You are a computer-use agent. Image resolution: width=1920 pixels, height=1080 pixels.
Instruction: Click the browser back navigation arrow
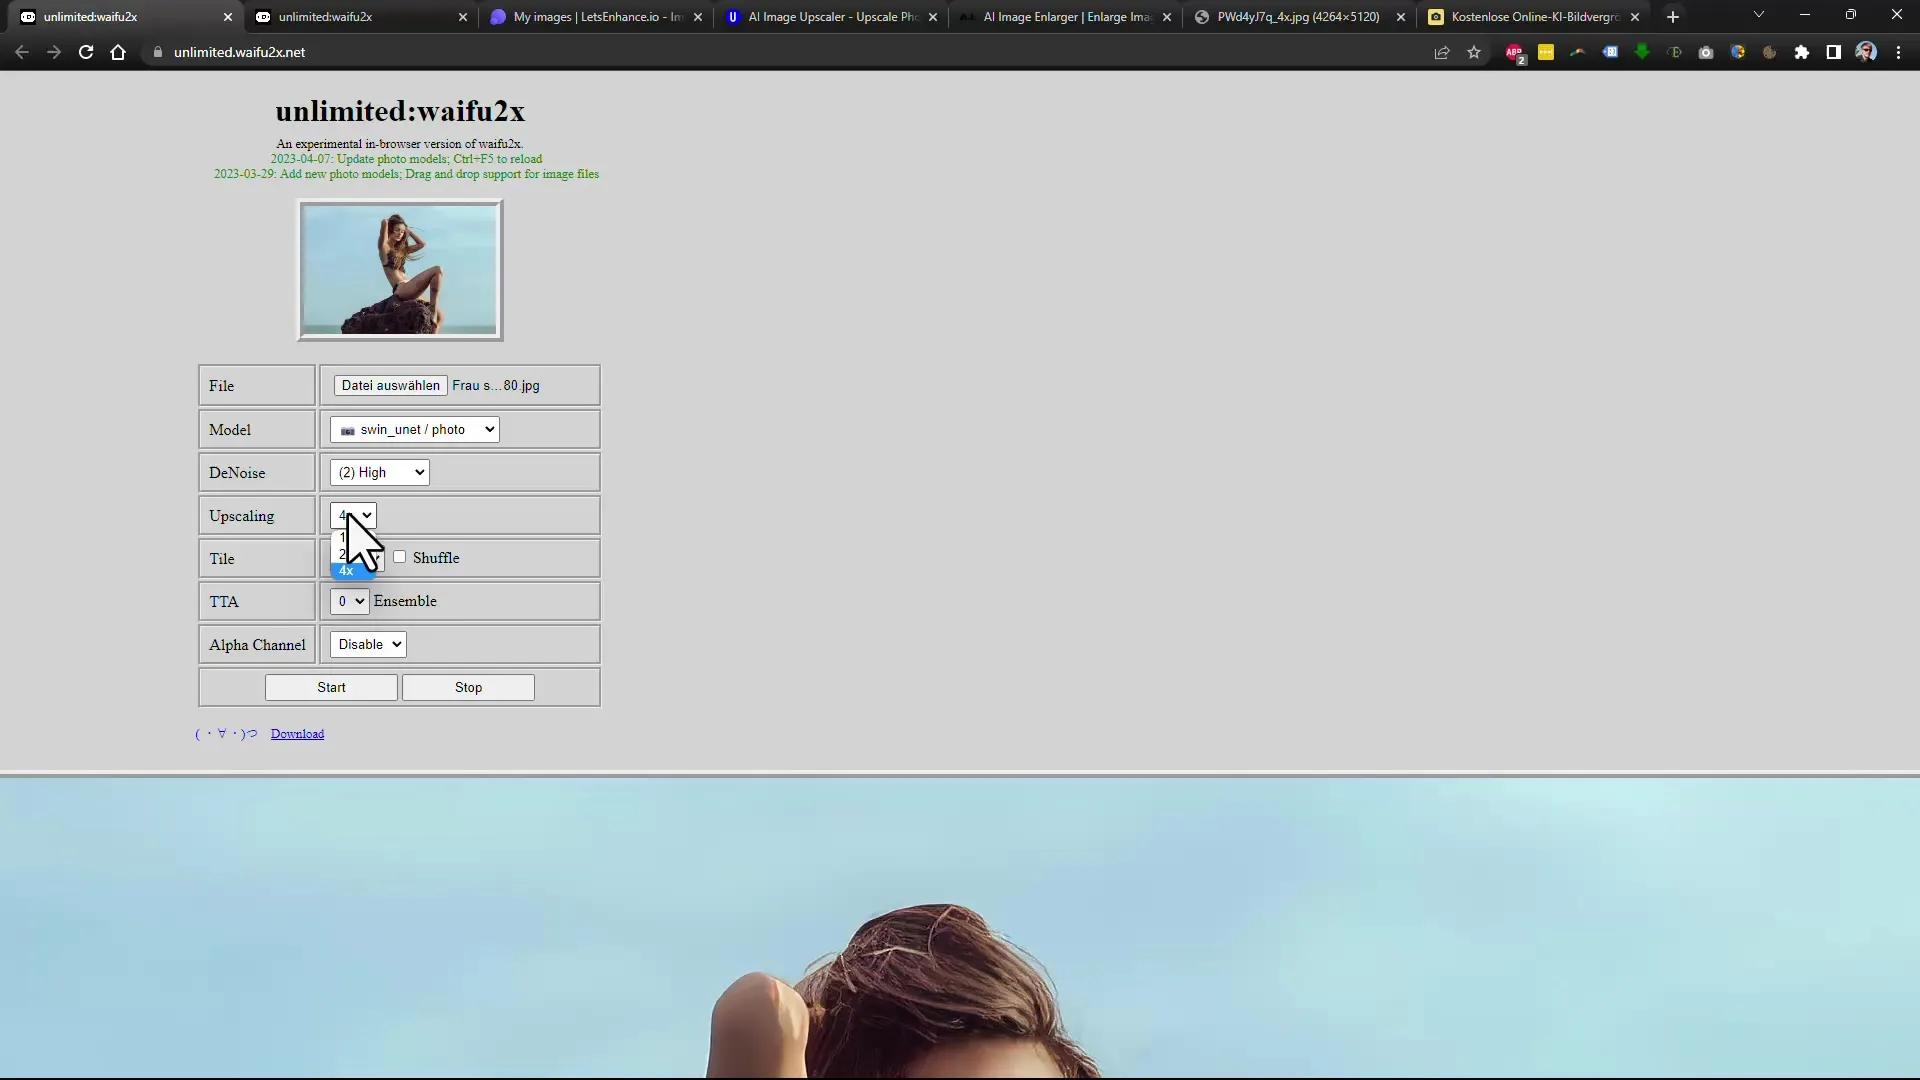(x=20, y=51)
